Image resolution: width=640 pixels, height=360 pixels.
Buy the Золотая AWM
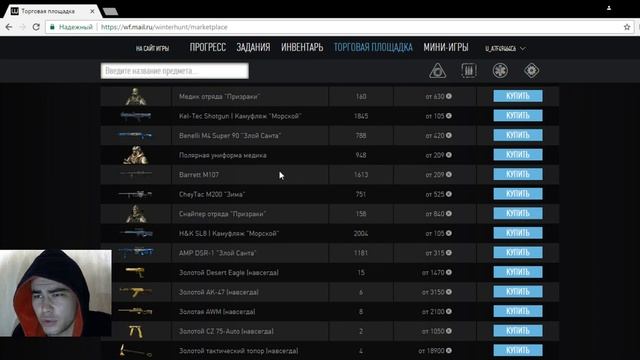[x=518, y=311]
